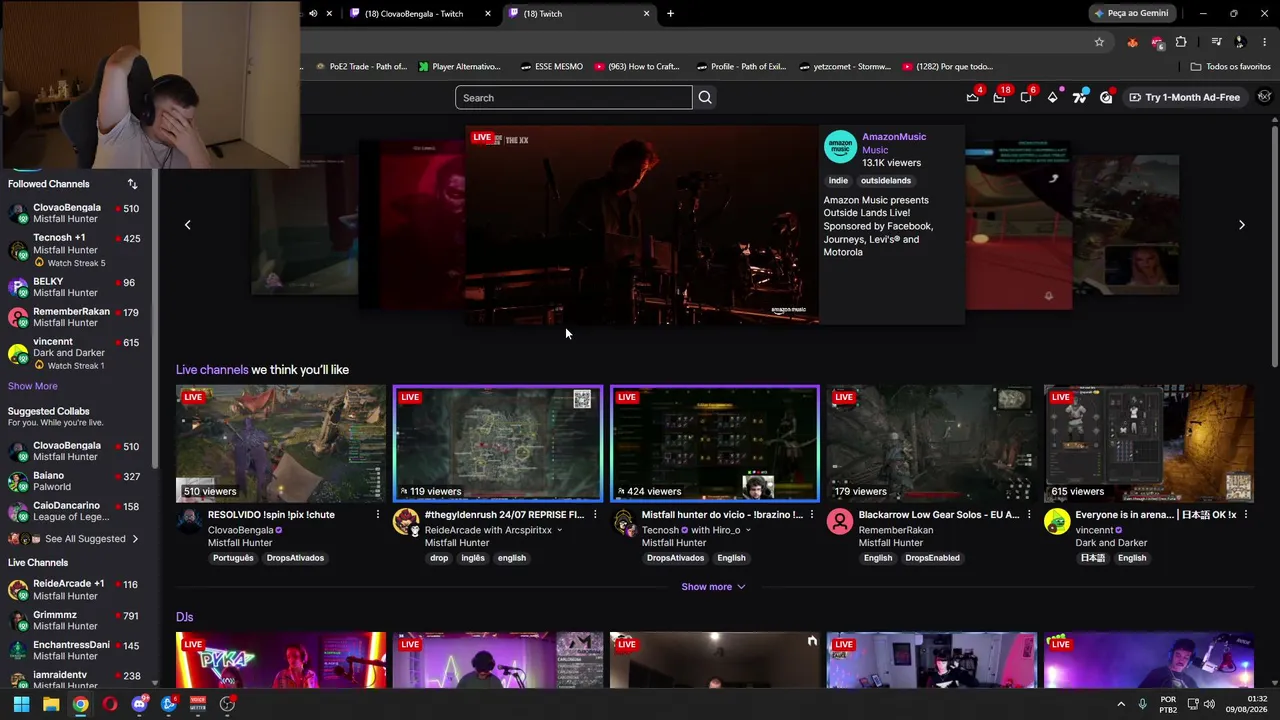
Task: Open the Twitch notifications inbox icon
Action: [999, 97]
